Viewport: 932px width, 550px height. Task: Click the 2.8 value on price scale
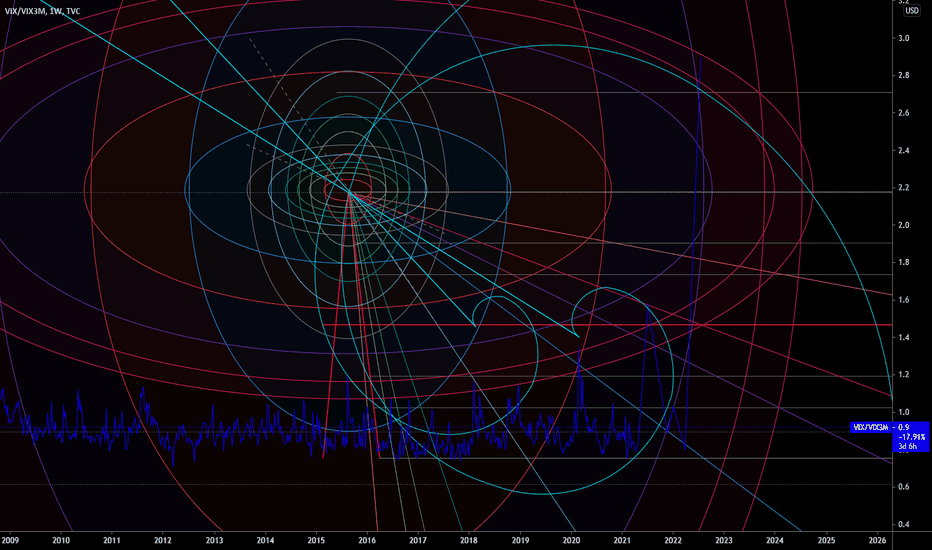tap(904, 76)
